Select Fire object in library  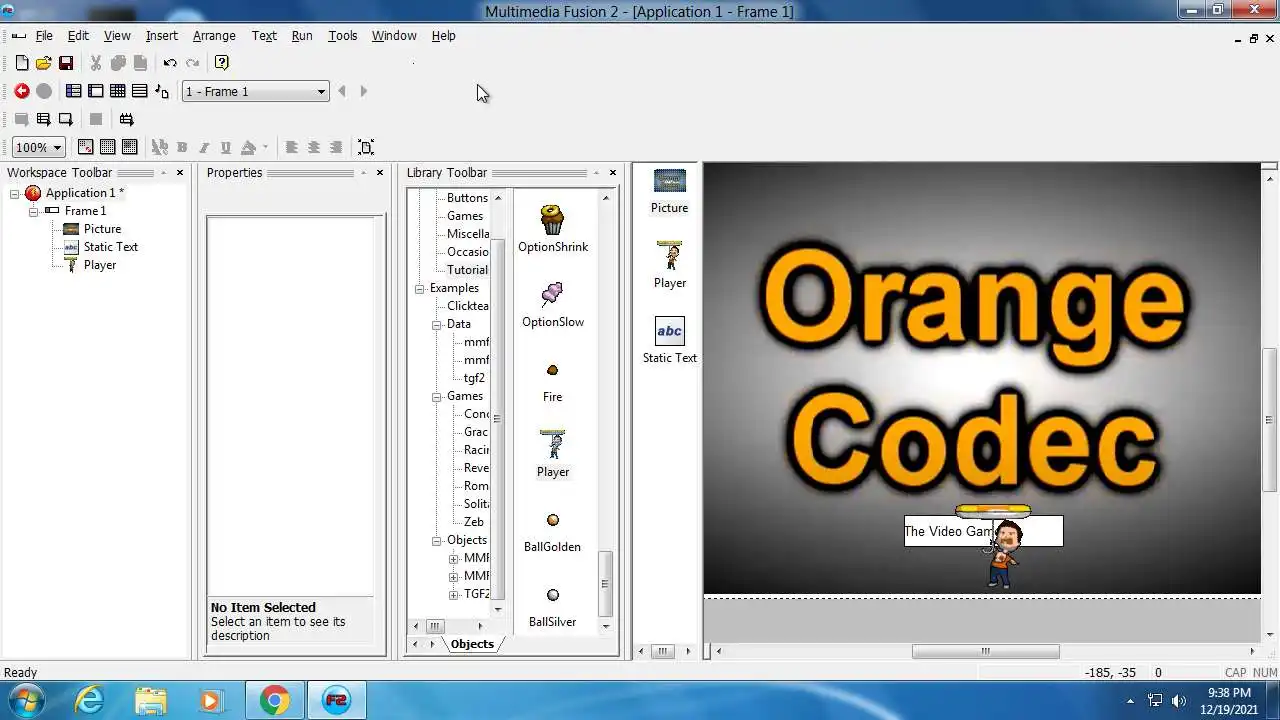[x=552, y=383]
